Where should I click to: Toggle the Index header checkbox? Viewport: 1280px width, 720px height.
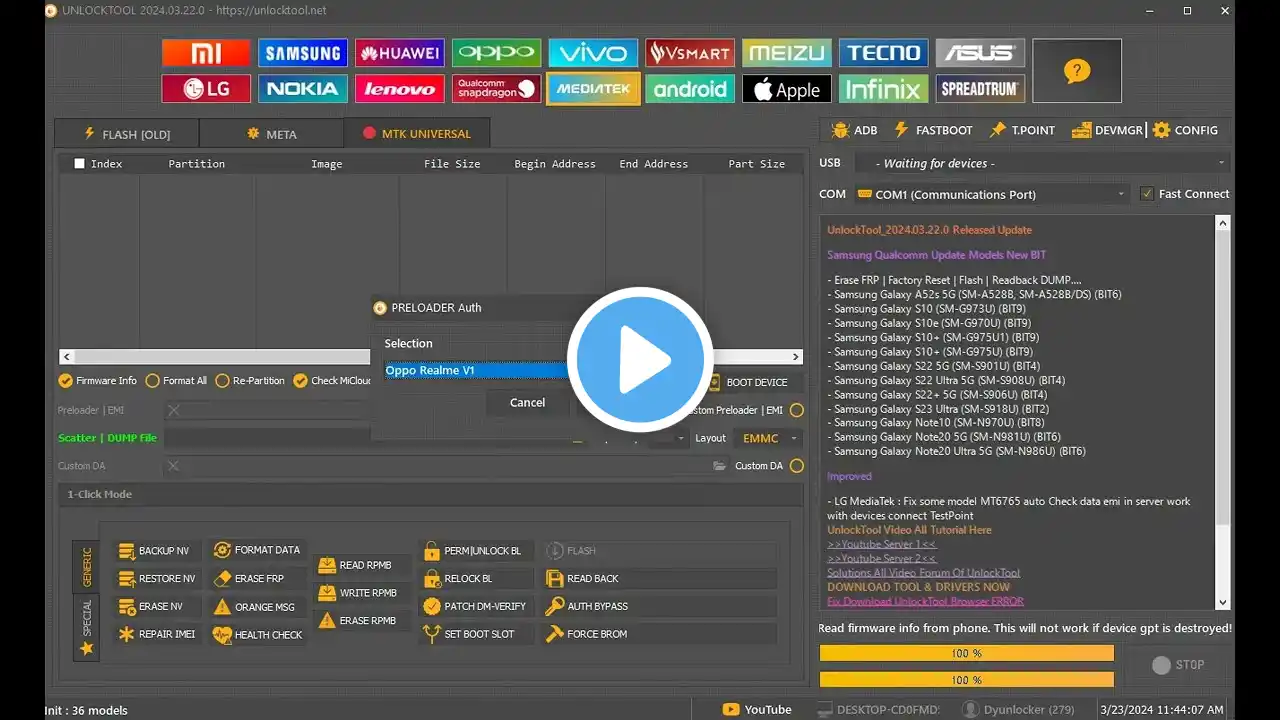[x=79, y=164]
